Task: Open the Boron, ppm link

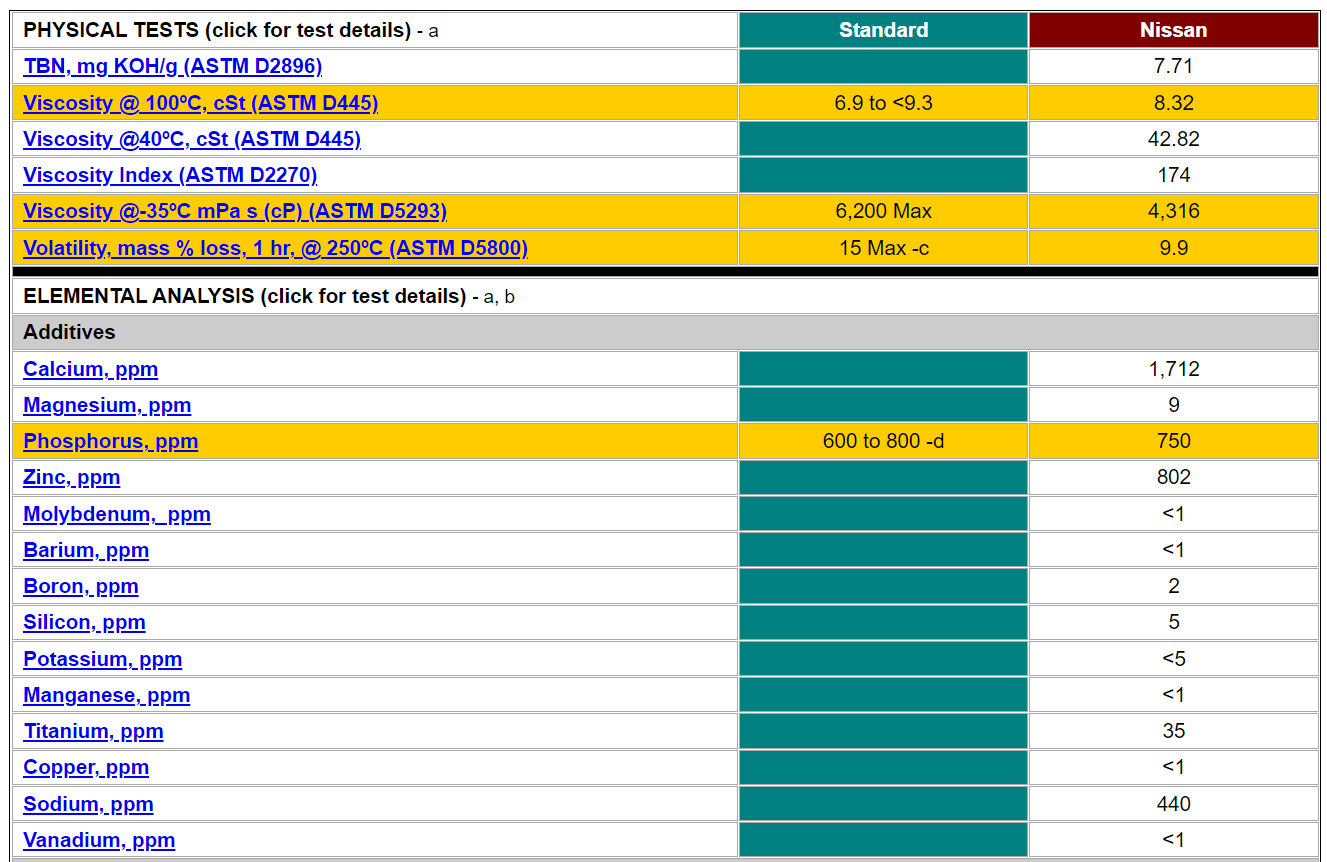Action: pos(80,586)
